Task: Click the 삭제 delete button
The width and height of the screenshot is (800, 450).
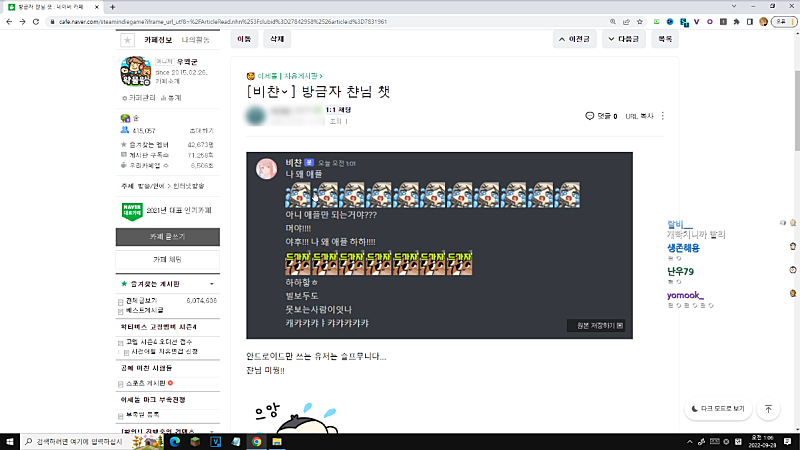Action: tap(277, 39)
